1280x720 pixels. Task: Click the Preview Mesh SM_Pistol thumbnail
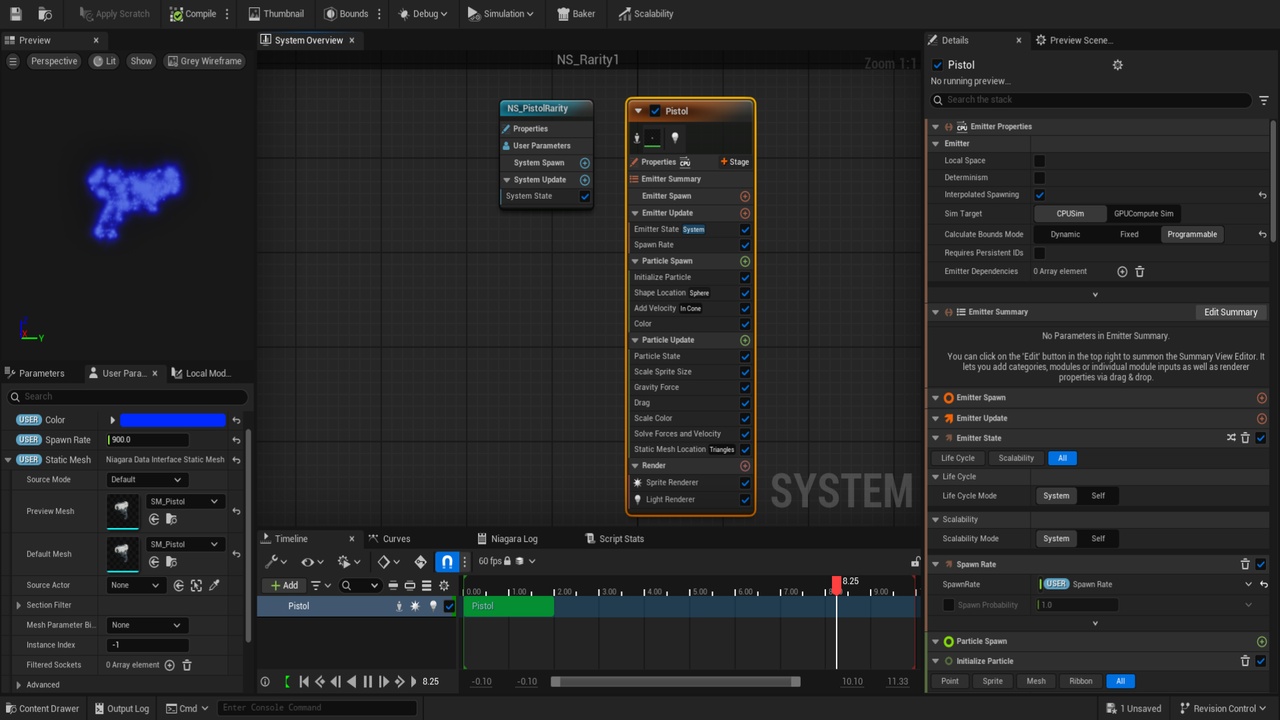tap(123, 511)
